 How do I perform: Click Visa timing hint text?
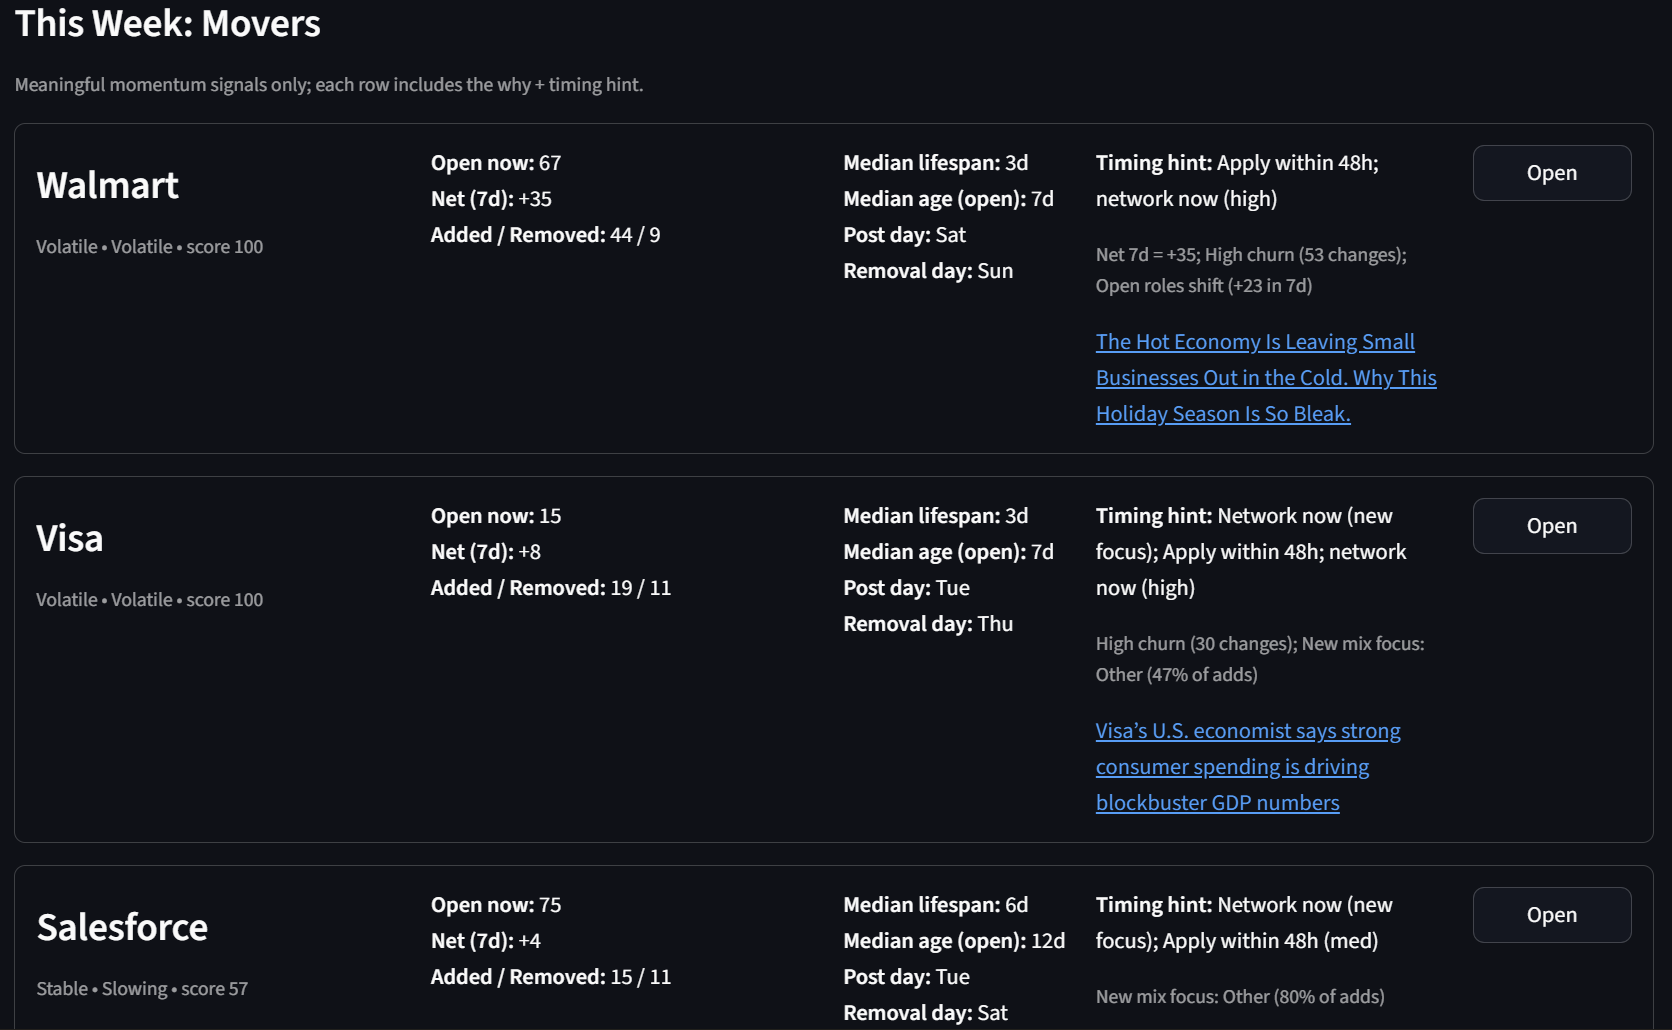point(1250,552)
